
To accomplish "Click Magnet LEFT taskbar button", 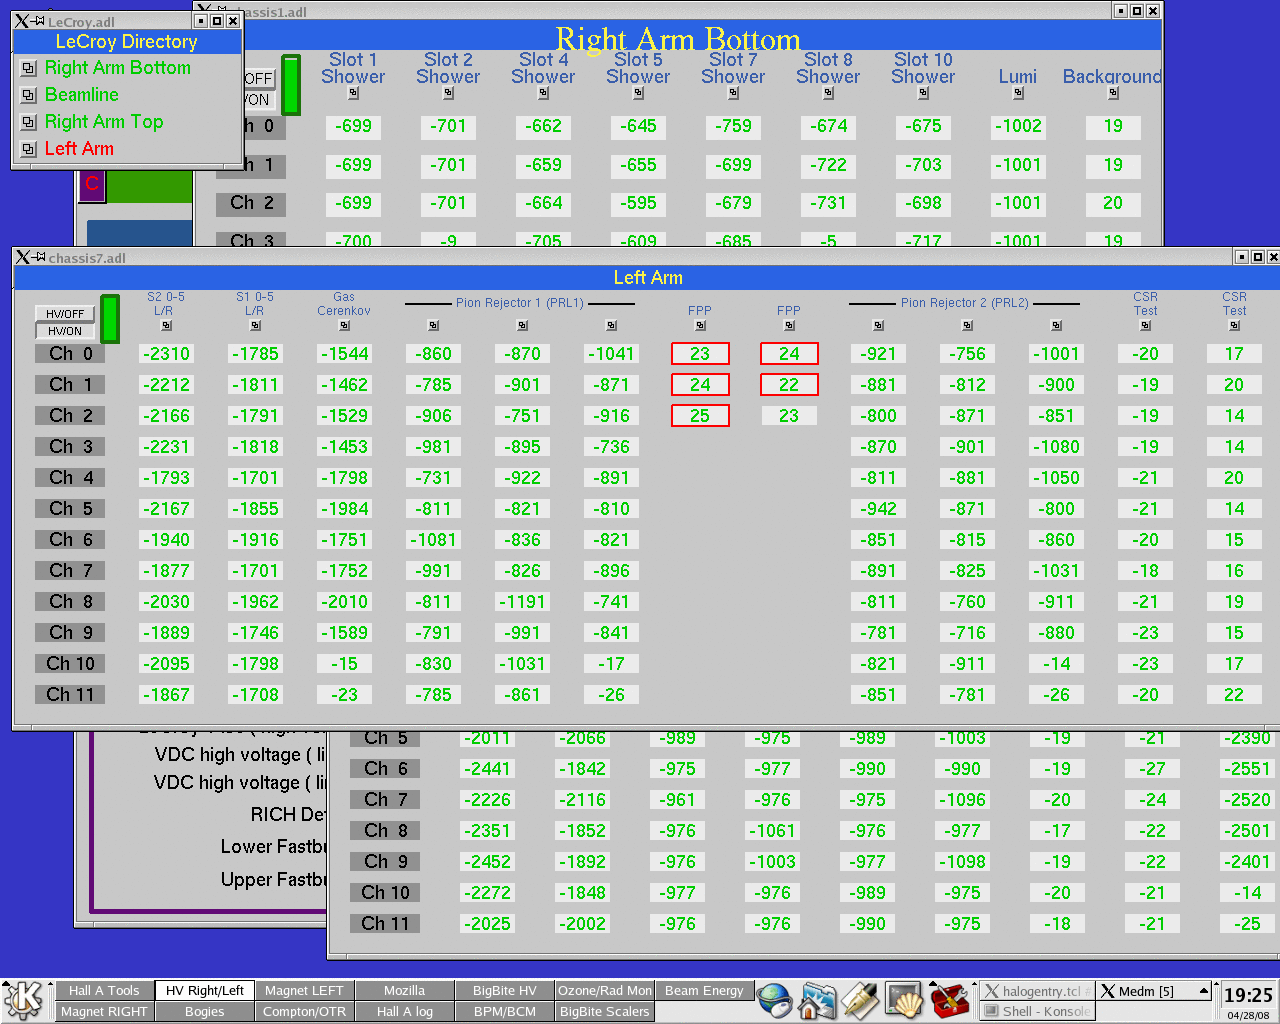I will point(304,991).
